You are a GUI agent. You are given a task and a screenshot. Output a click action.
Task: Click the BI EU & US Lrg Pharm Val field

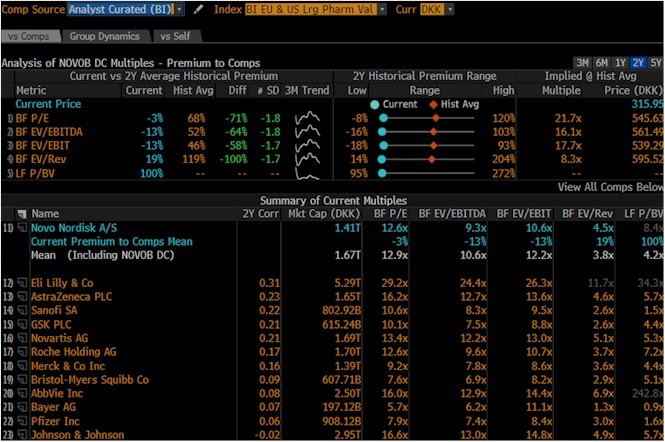coord(311,9)
